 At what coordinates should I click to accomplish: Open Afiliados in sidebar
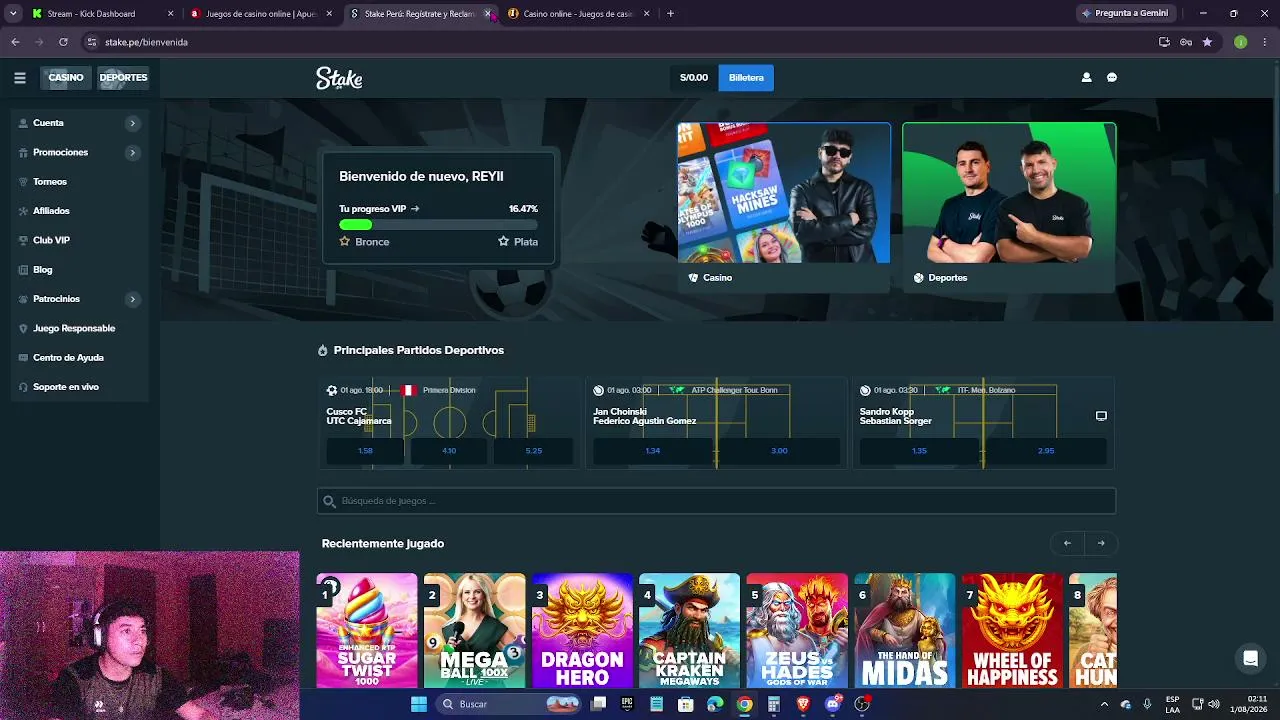tap(51, 211)
